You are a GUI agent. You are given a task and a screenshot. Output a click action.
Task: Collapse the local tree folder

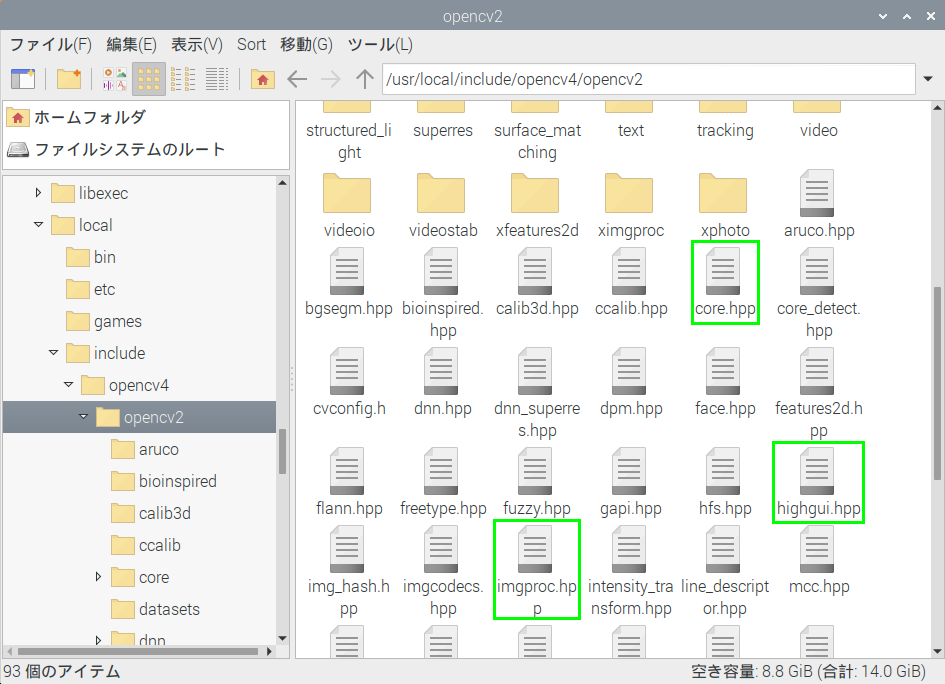pyautogui.click(x=38, y=225)
